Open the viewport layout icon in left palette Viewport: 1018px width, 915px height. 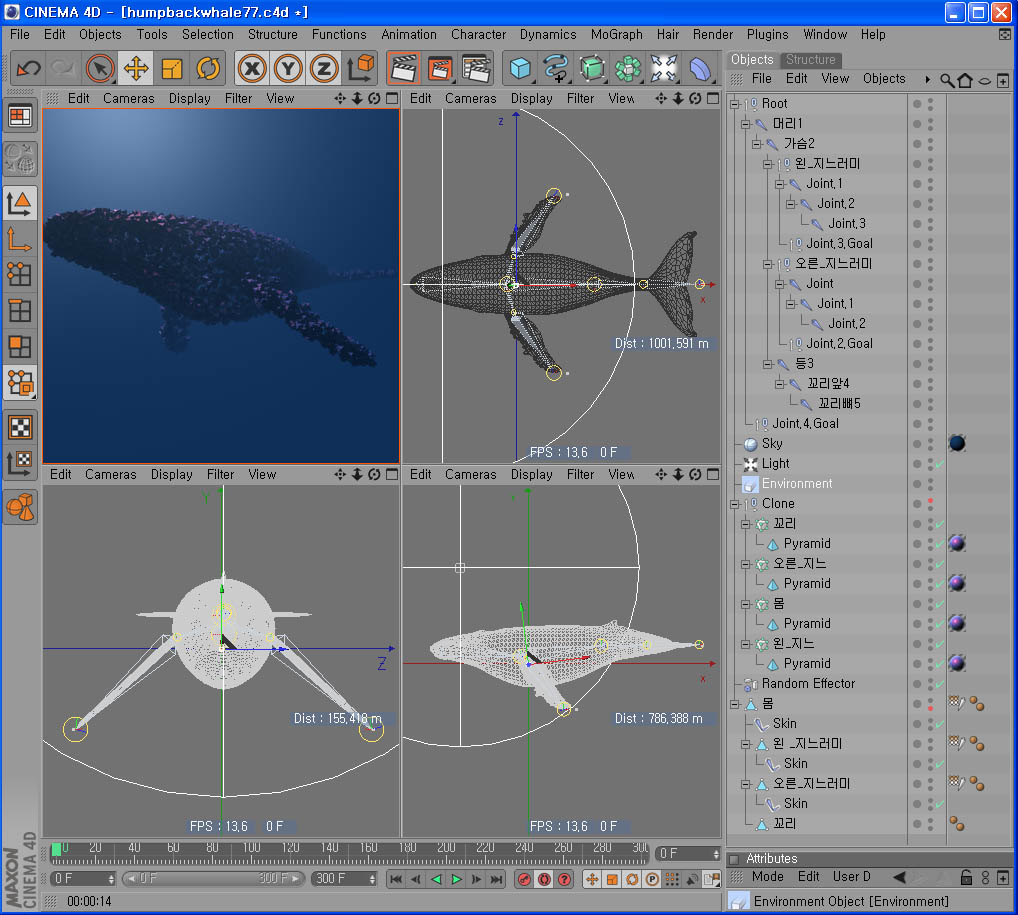coord(20,117)
